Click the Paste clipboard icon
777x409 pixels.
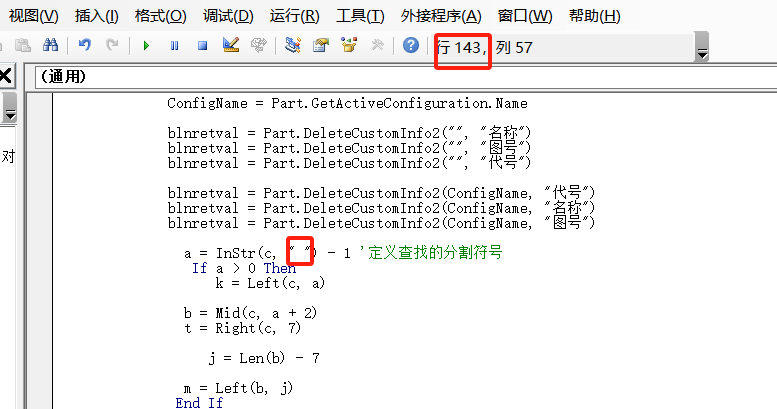(x=23, y=46)
